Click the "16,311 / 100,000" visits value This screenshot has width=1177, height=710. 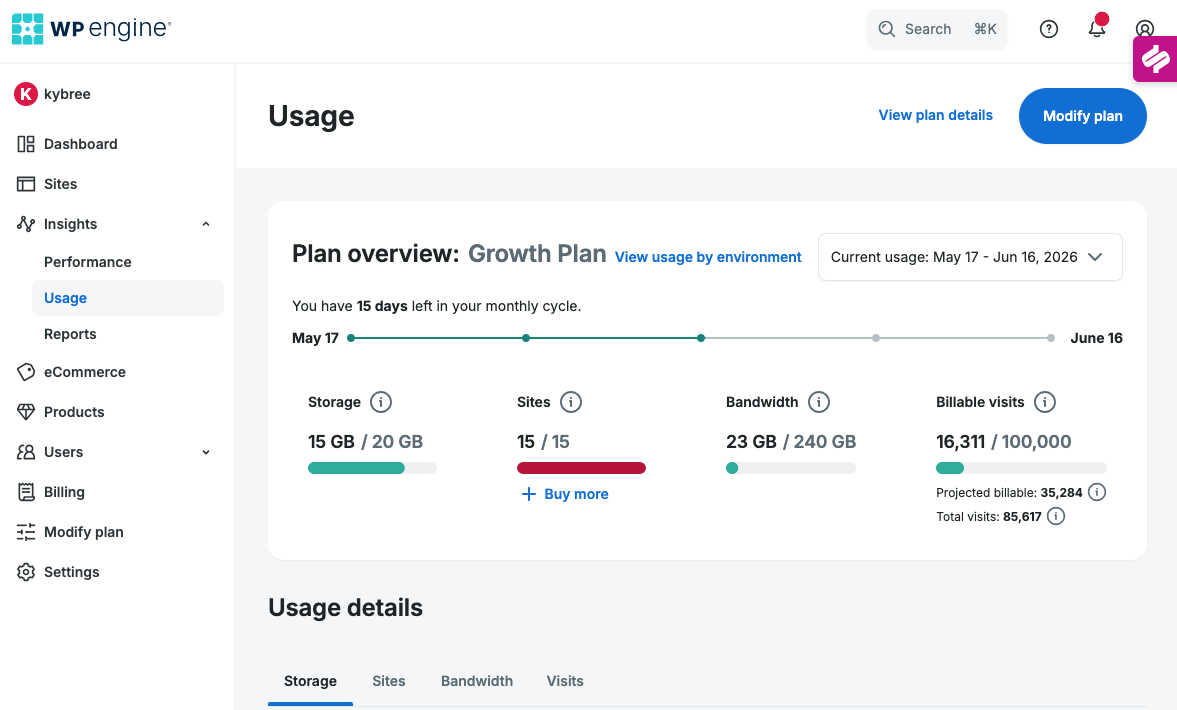[1004, 441]
